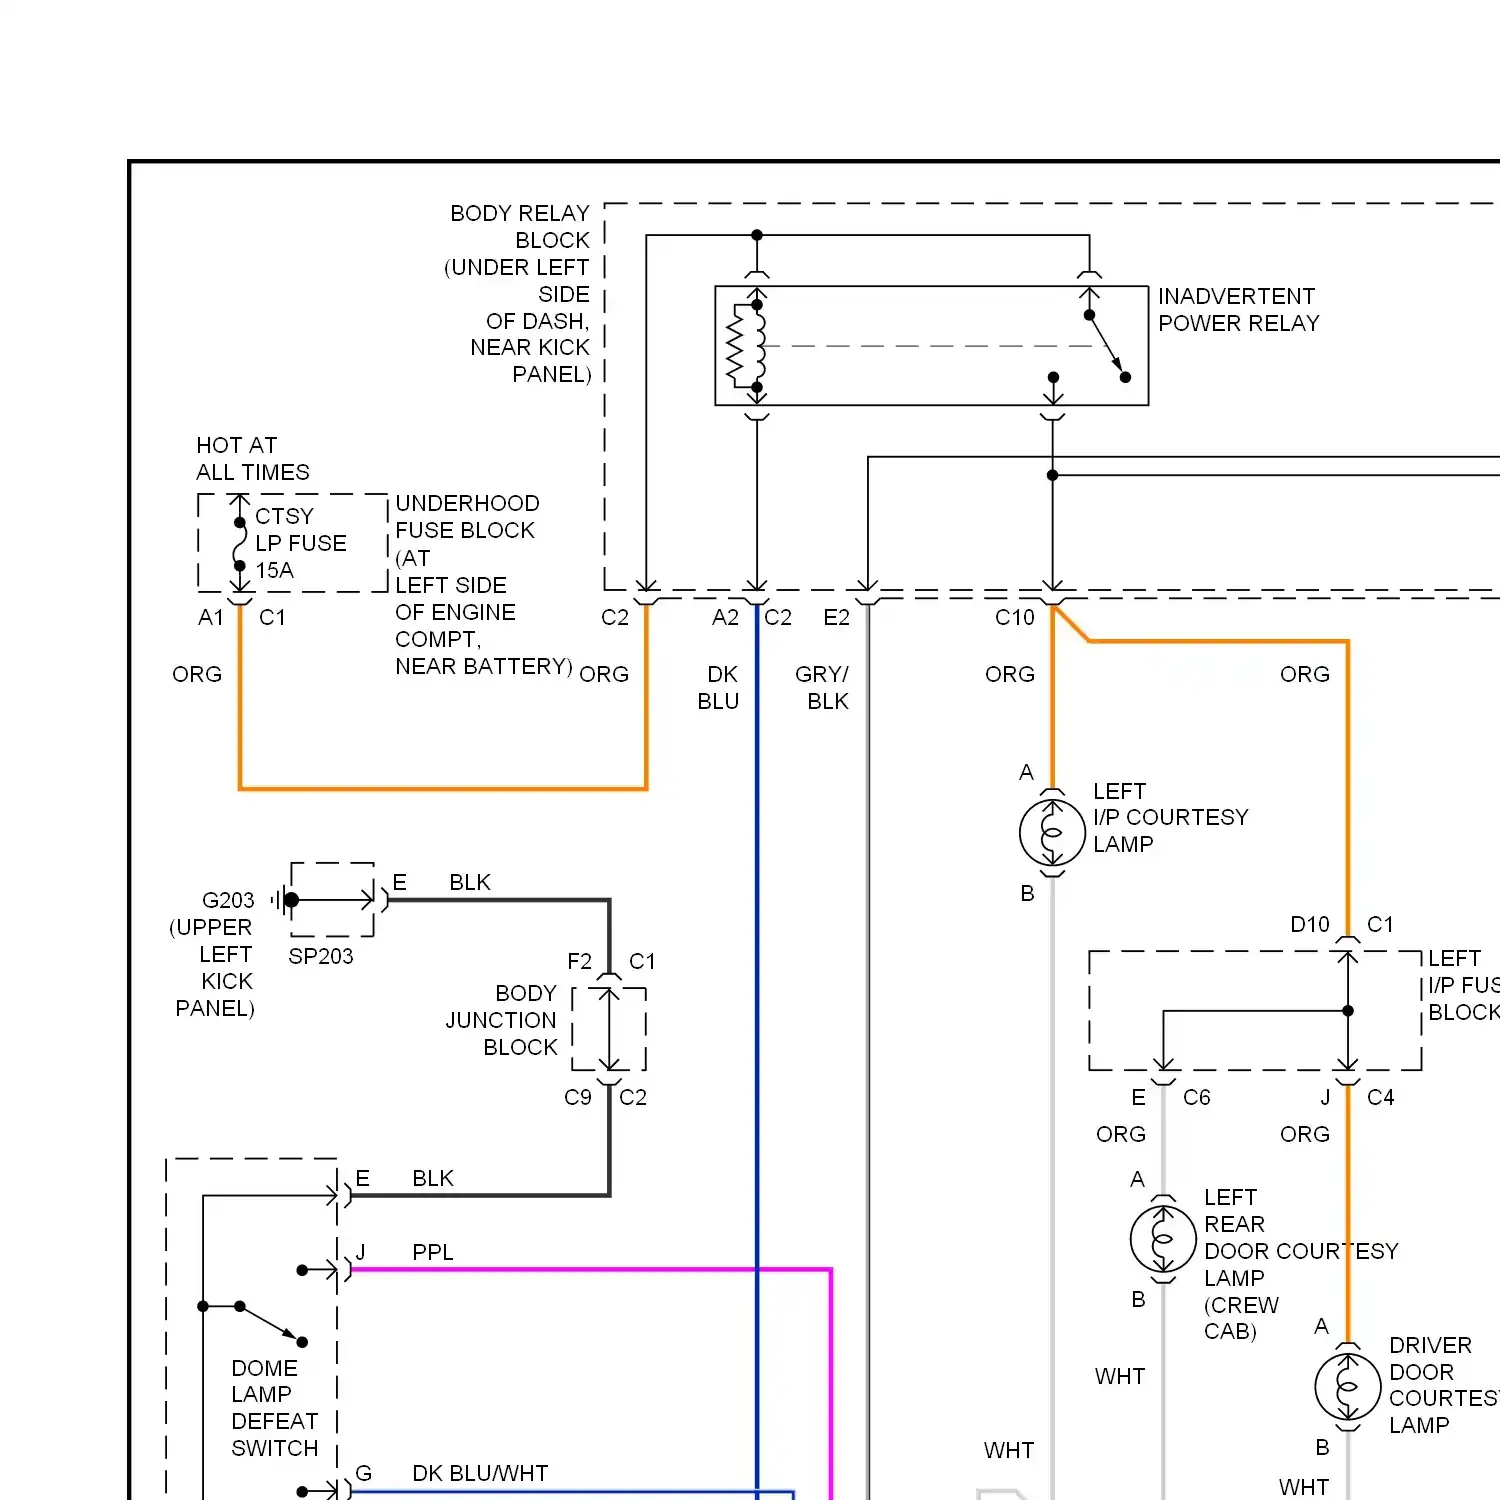This screenshot has height=1500, width=1500.
Task: Click the ORG label under terminal E C6
Action: pos(1121,1134)
